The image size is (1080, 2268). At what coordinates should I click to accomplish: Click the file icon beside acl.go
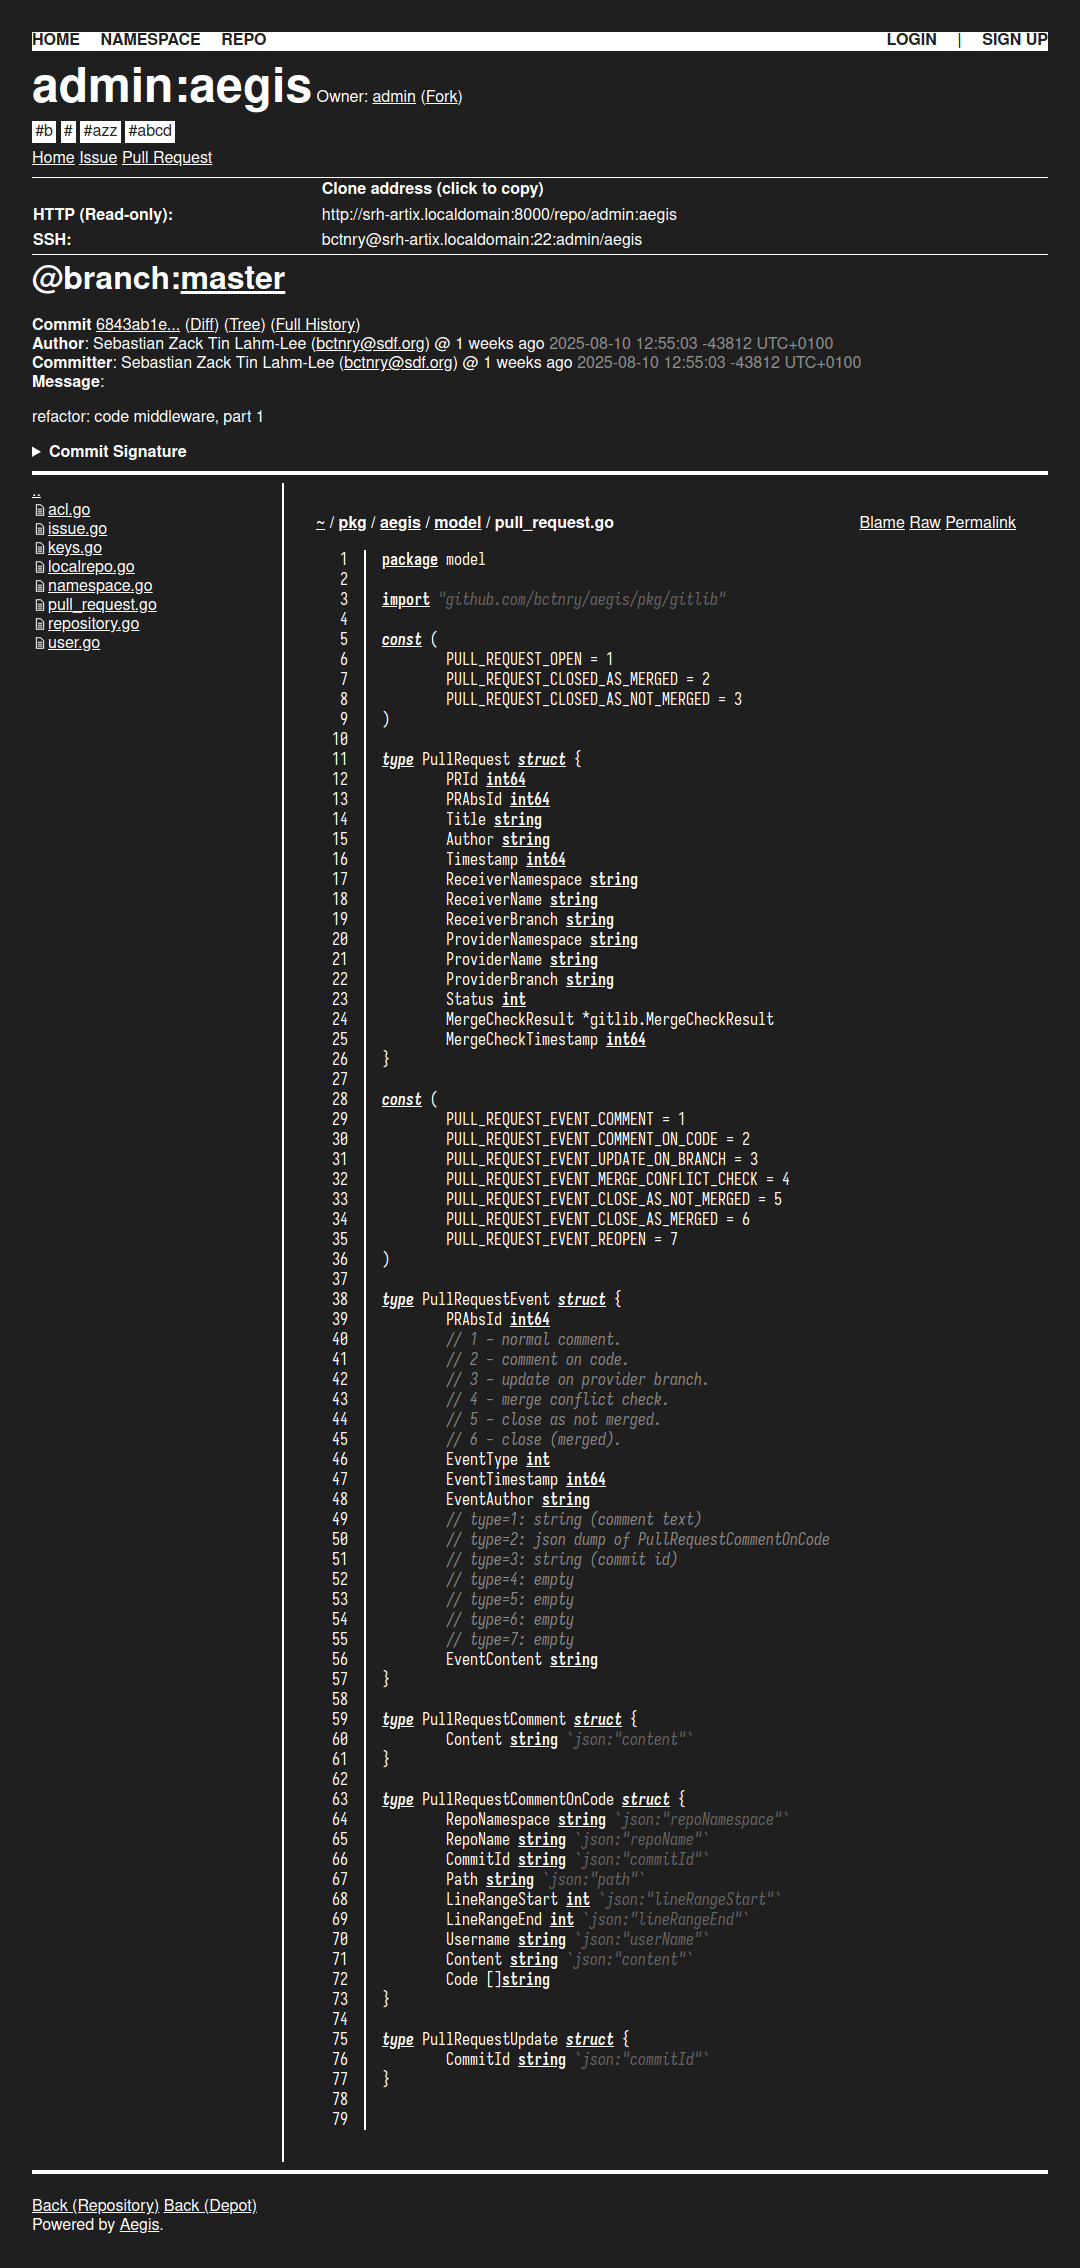[40, 511]
